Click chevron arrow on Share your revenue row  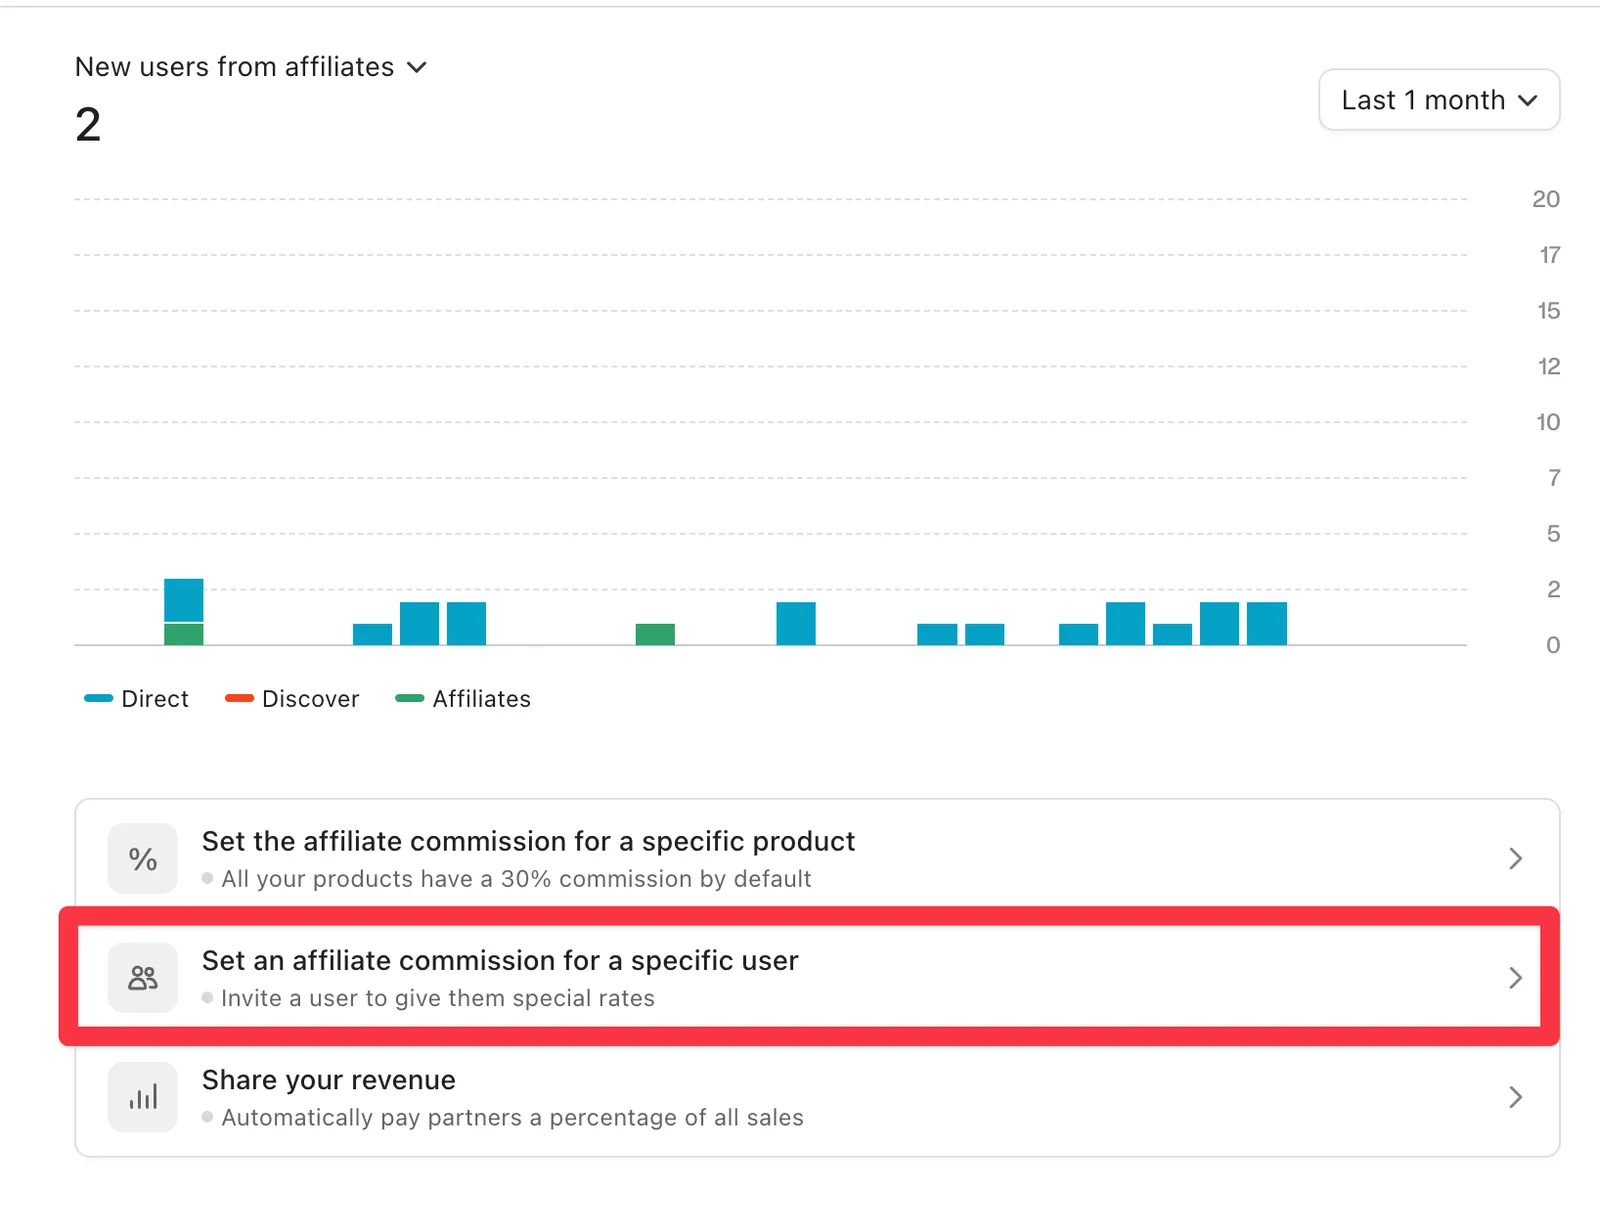pos(1515,1097)
